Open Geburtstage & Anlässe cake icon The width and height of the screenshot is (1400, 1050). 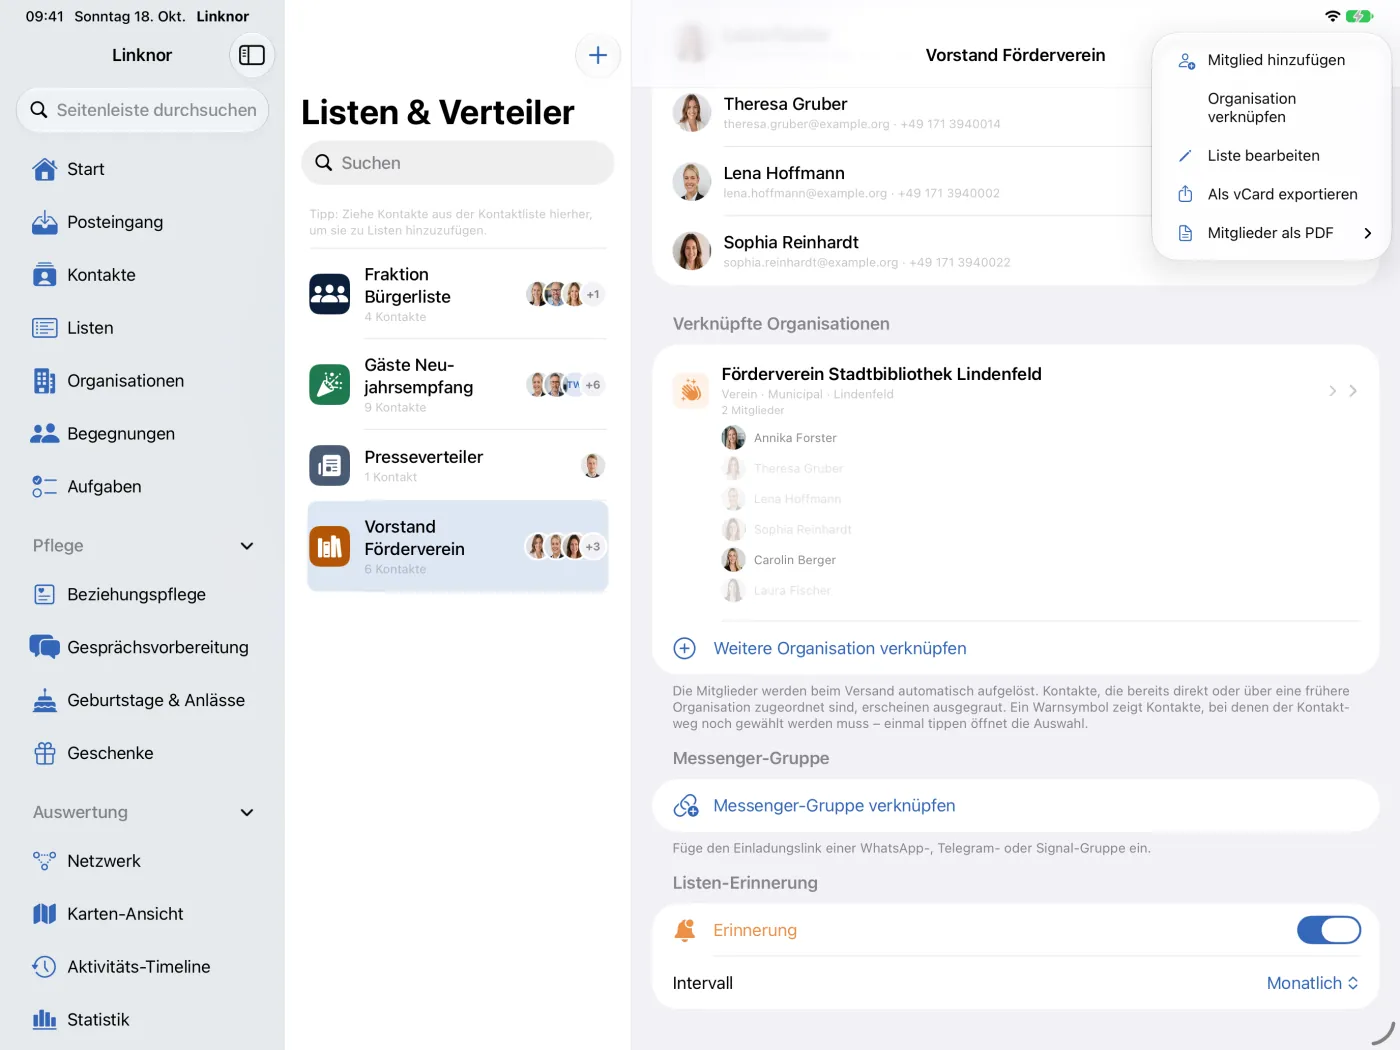click(45, 700)
